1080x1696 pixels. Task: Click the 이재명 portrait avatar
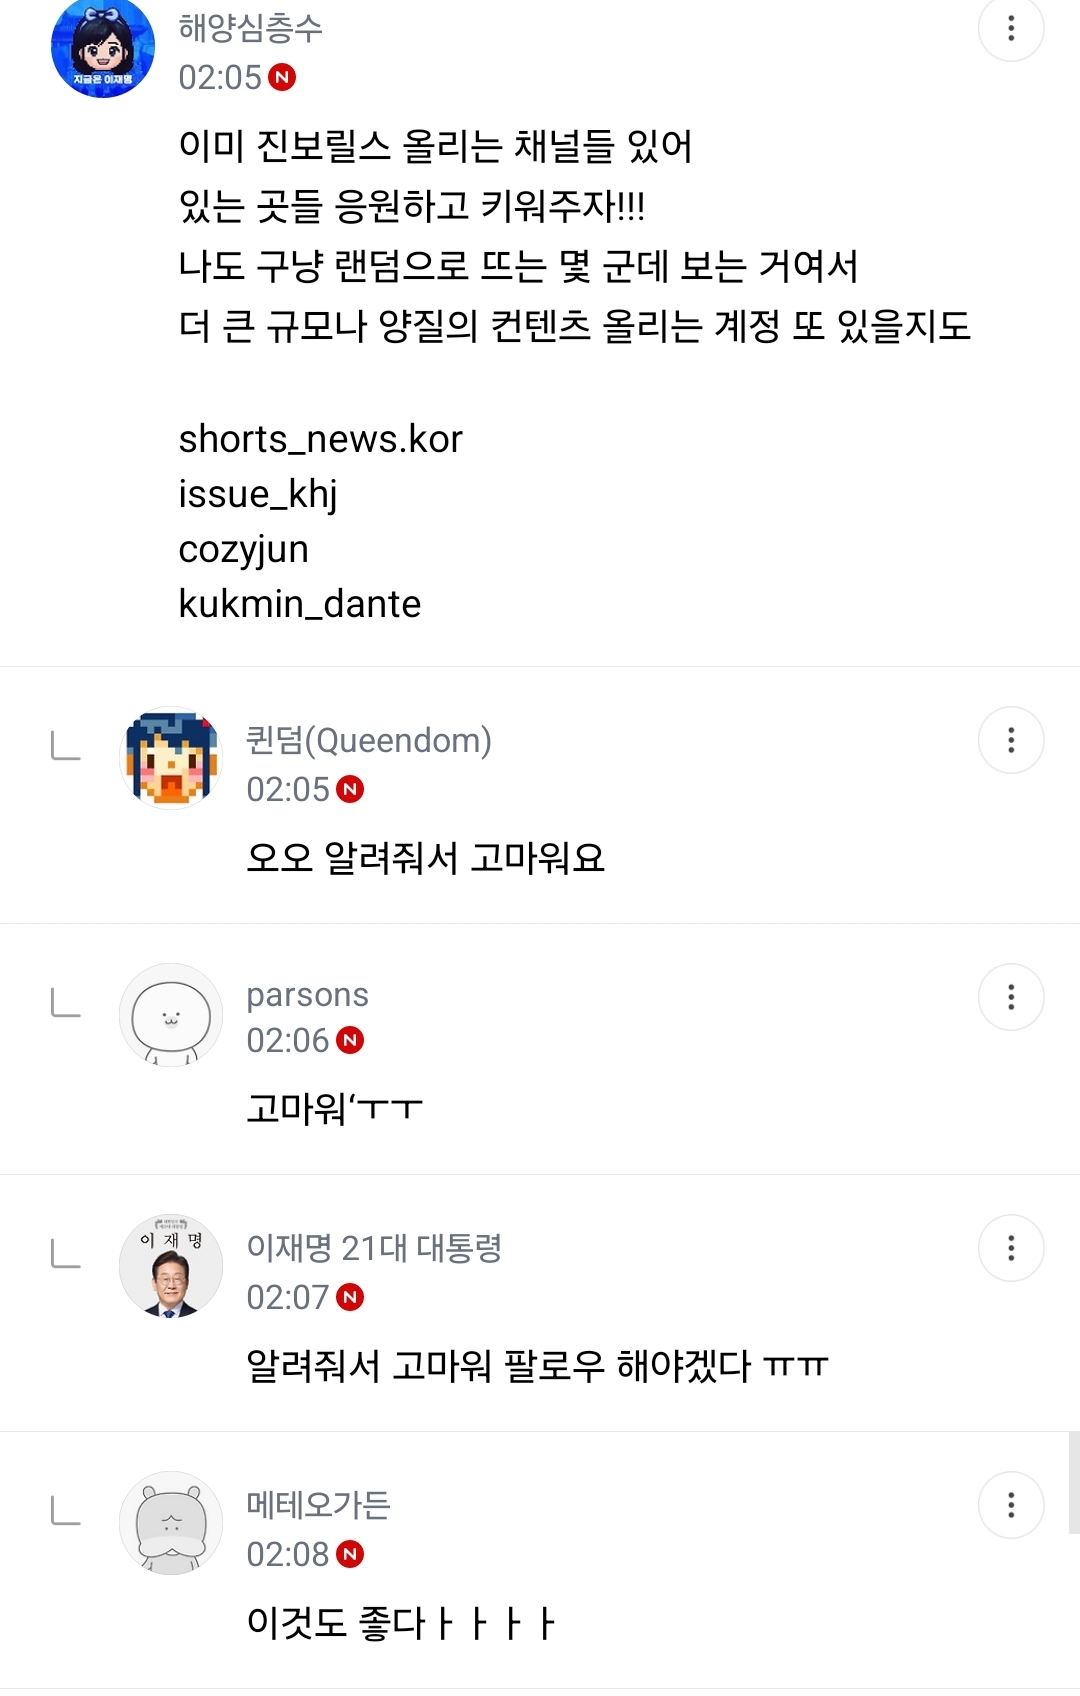coord(171,1266)
